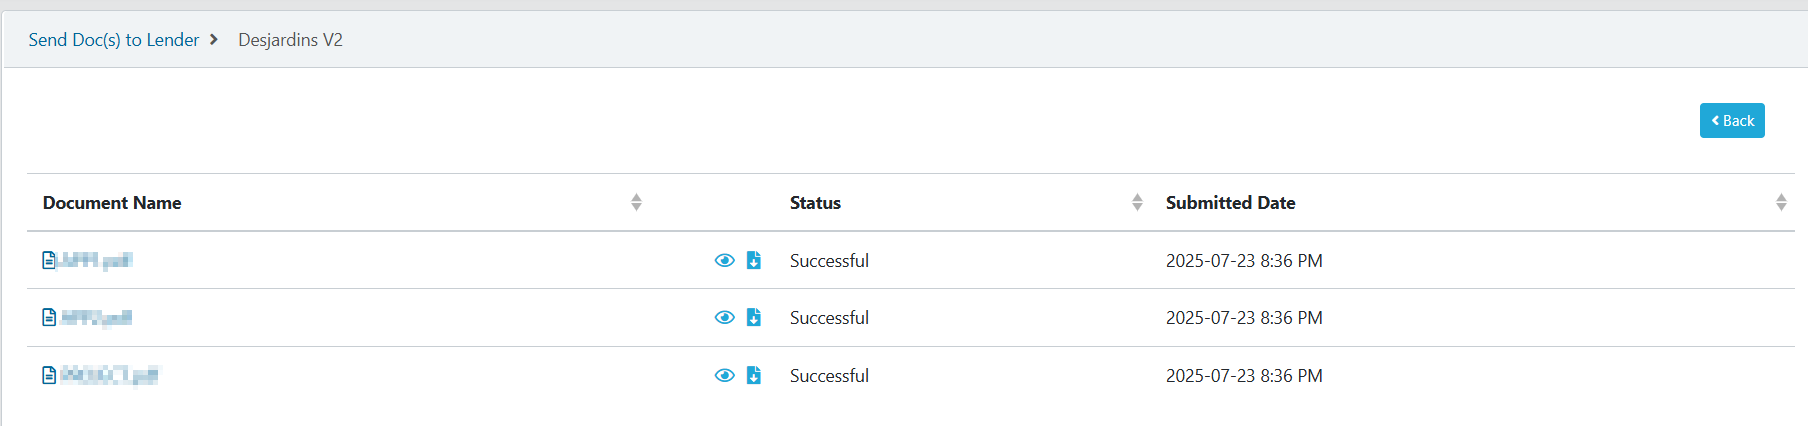The height and width of the screenshot is (426, 1808).
Task: Open Send Doc(s) to Lender breadcrumb
Action: tap(114, 40)
